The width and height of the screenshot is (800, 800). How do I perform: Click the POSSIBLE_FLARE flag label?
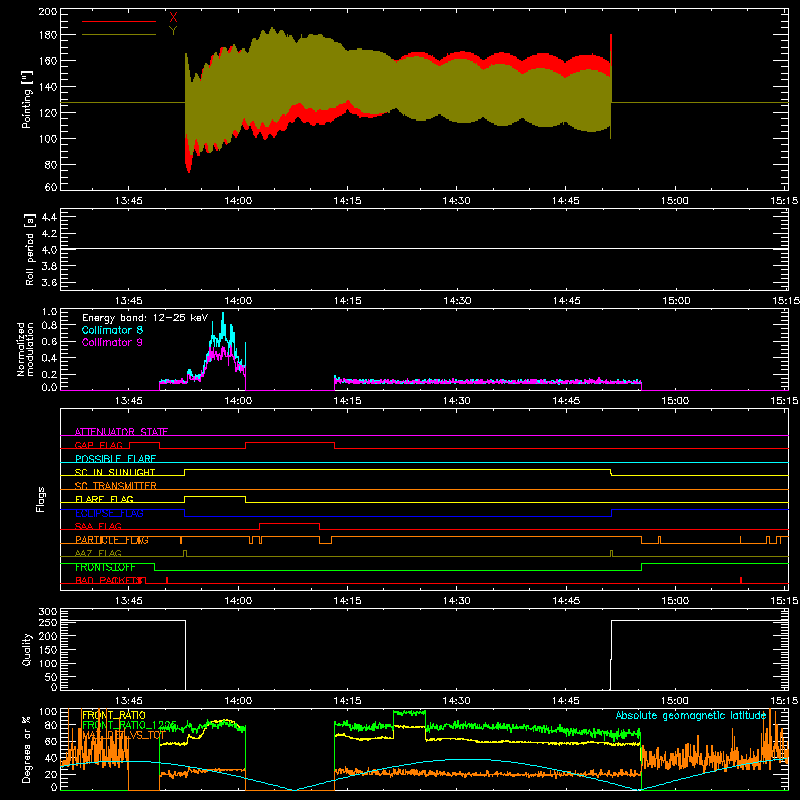point(115,458)
